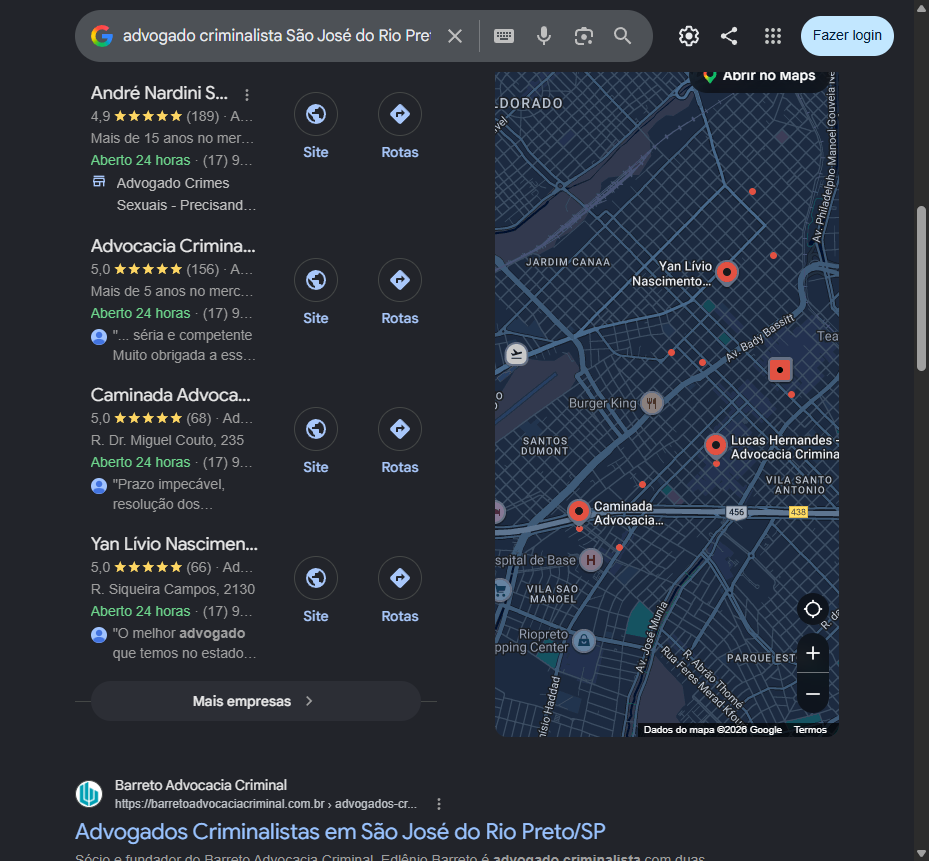The width and height of the screenshot is (929, 861).
Task: Select Caminada Advocacia map pin
Action: 579,511
